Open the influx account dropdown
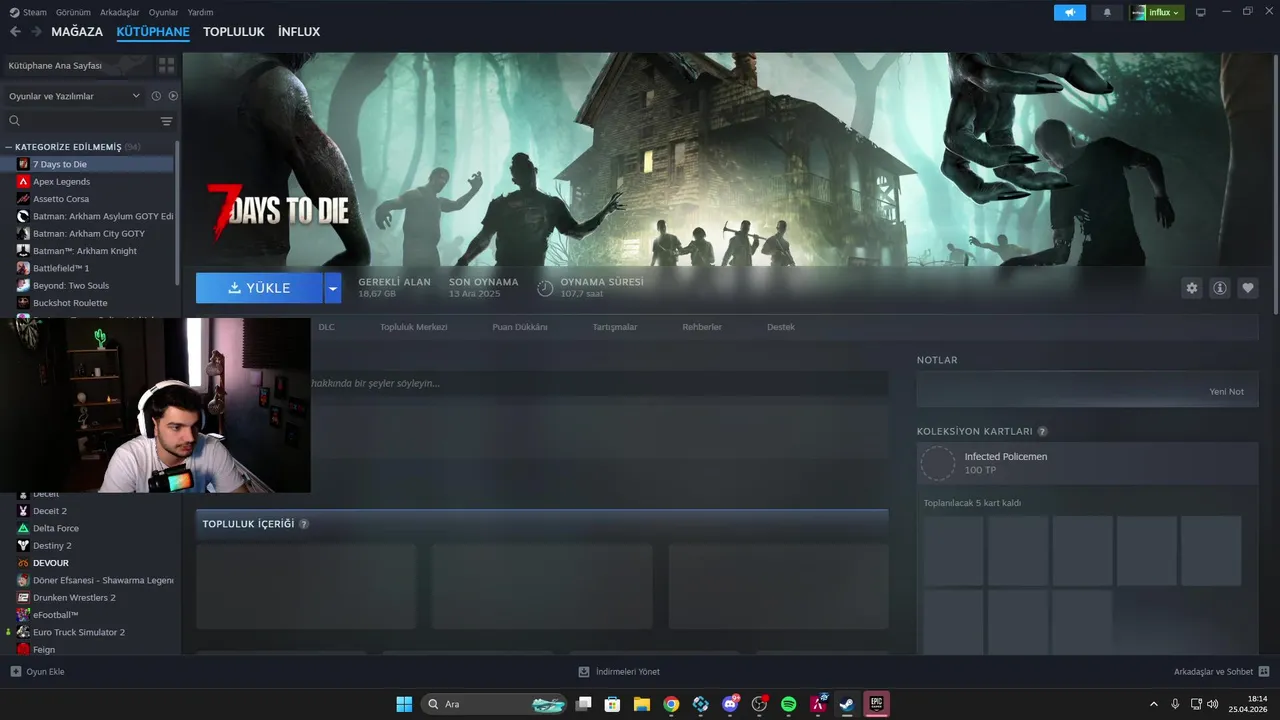Viewport: 1280px width, 720px height. coord(1157,13)
